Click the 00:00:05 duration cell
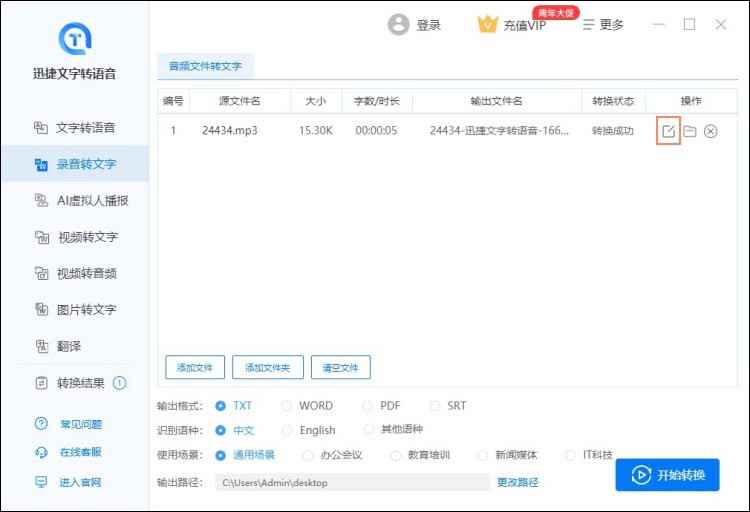Image resolution: width=750 pixels, height=512 pixels. 376,131
